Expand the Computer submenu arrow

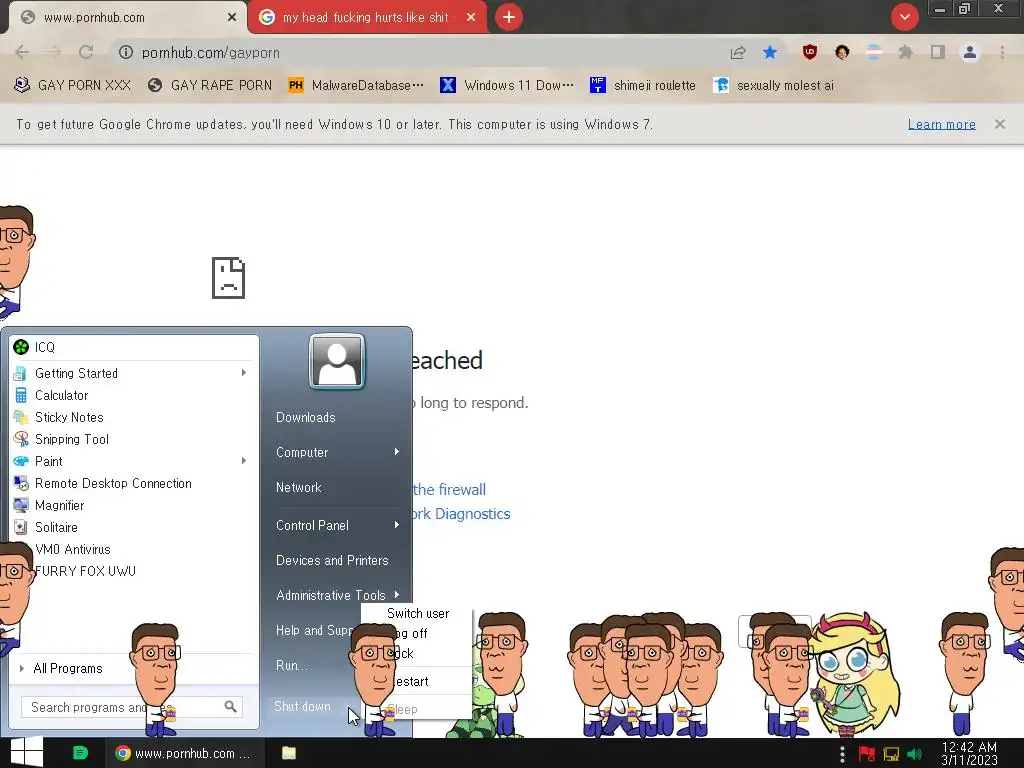coord(396,452)
